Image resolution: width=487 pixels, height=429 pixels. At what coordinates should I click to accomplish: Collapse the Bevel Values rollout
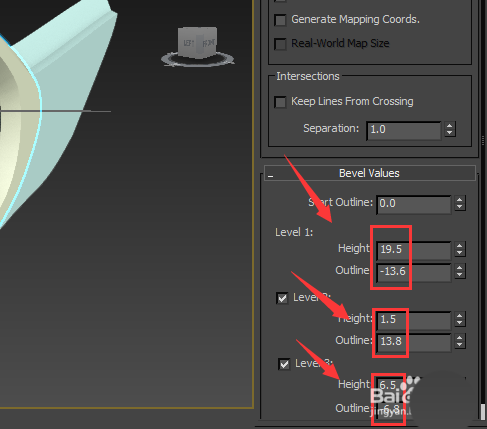370,173
